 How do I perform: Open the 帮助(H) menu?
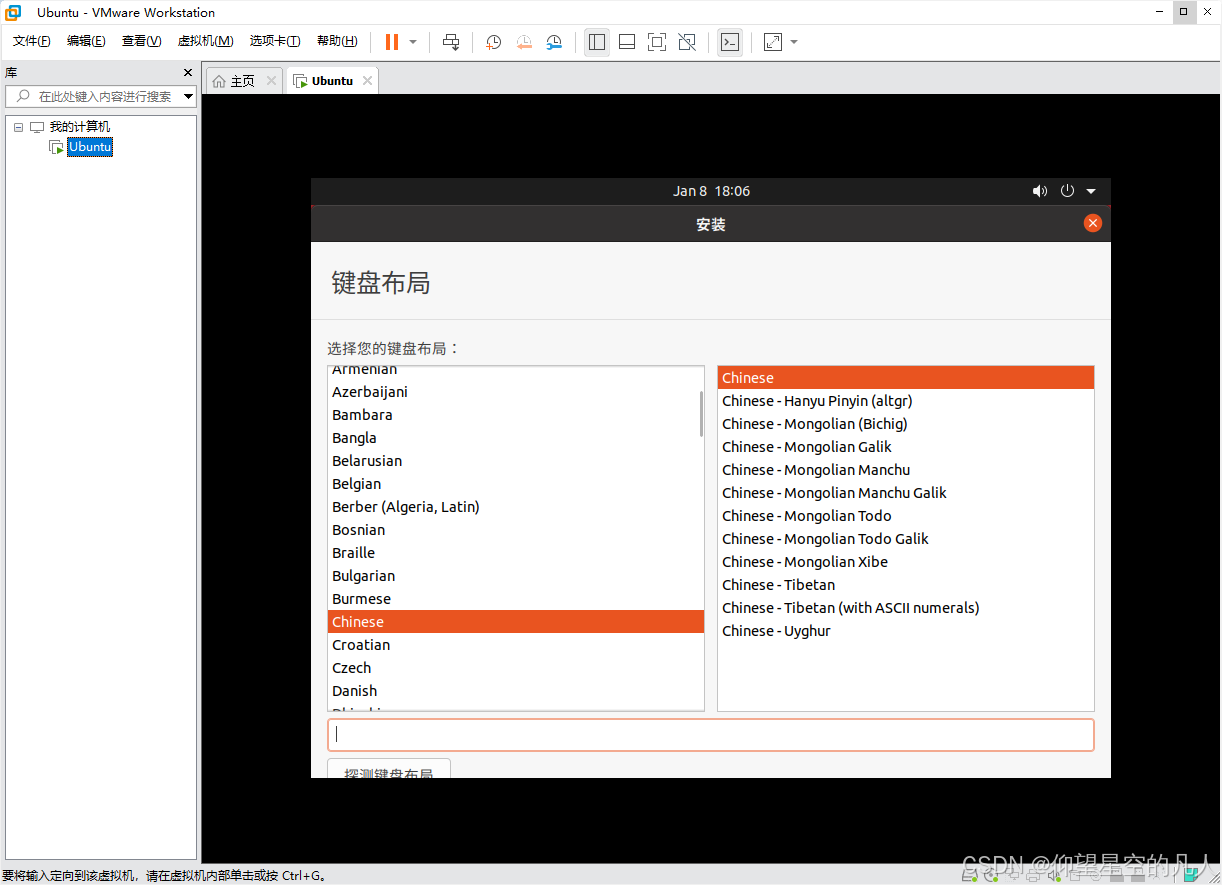(x=337, y=41)
